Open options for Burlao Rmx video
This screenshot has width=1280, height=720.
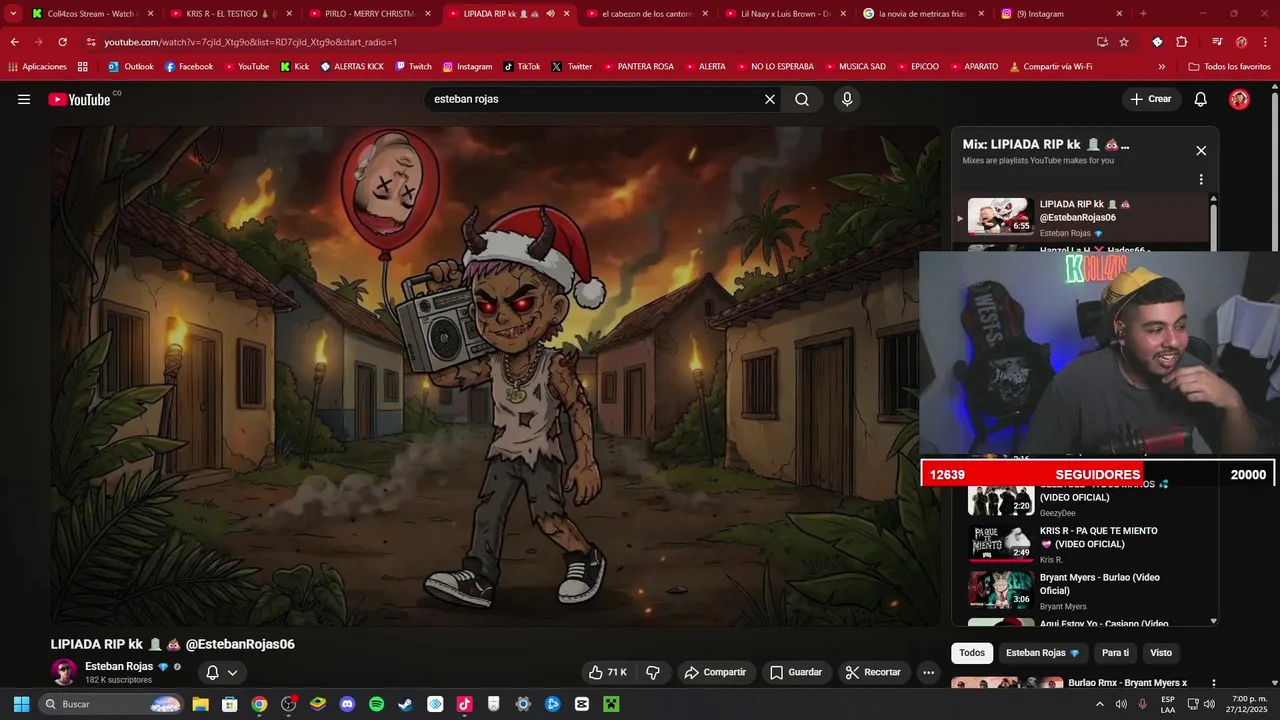point(1214,684)
